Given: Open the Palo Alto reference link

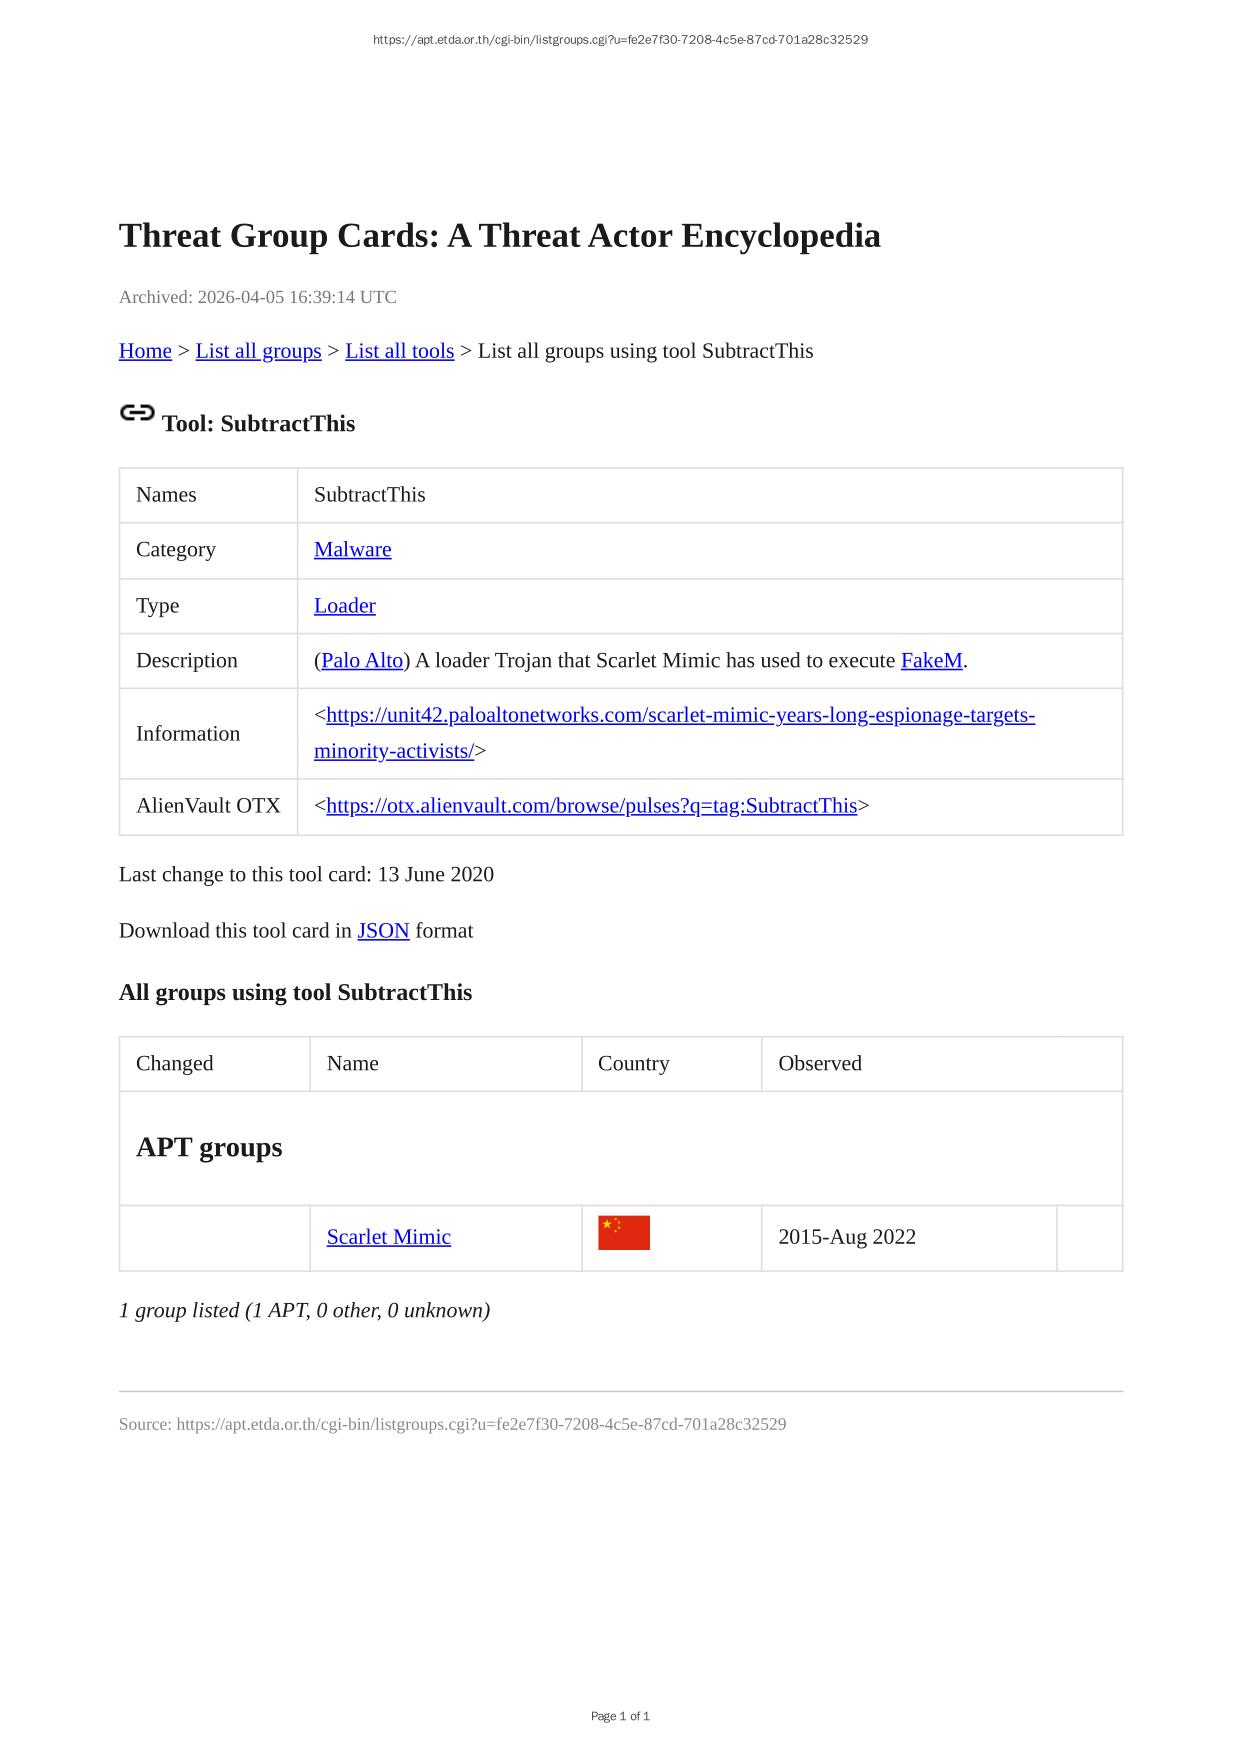Looking at the screenshot, I should point(362,661).
